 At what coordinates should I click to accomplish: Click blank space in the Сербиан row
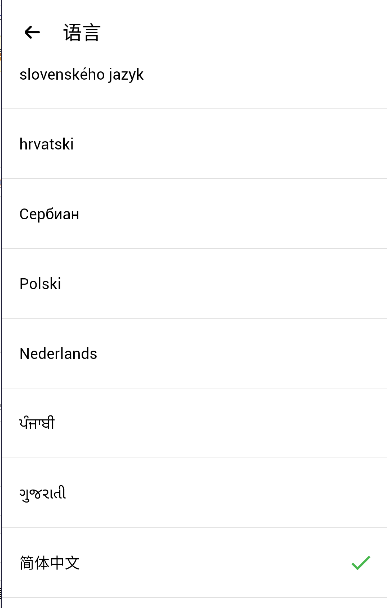[x=233, y=214]
